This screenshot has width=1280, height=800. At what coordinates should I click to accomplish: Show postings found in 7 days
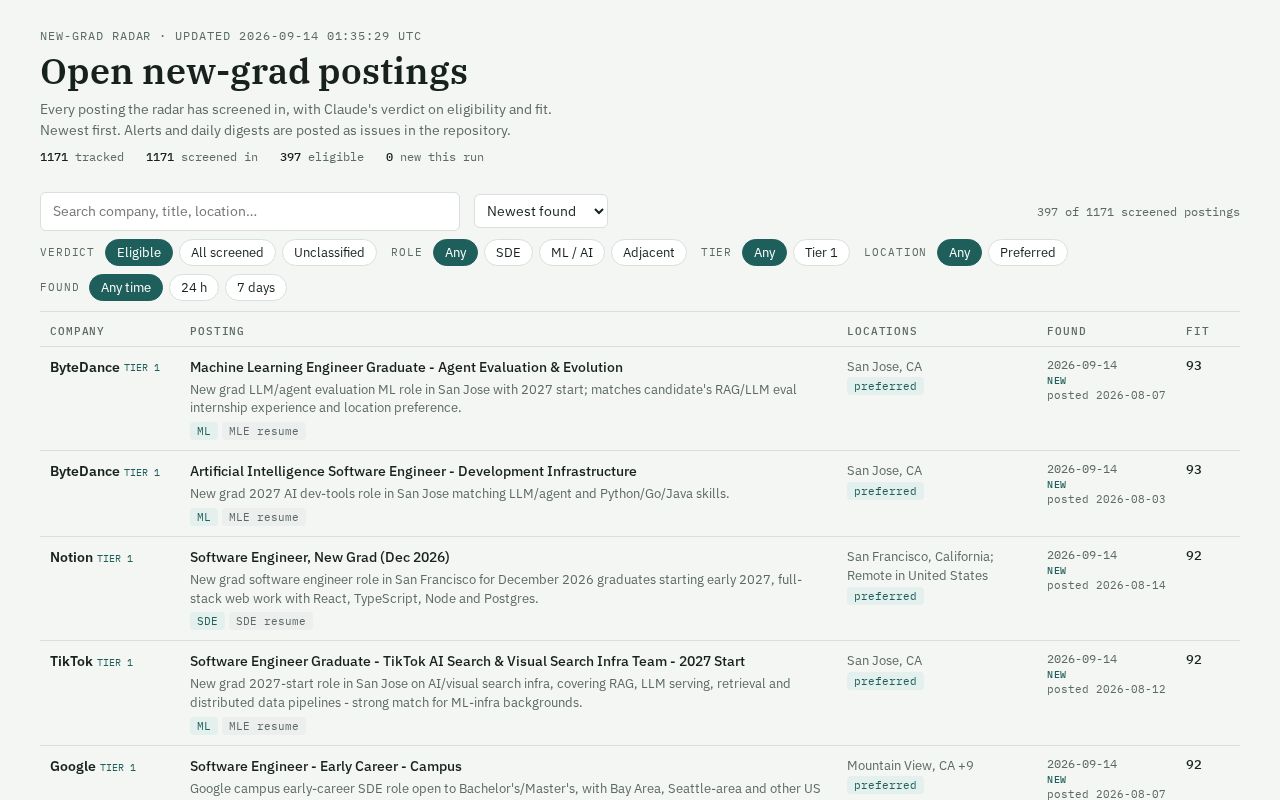click(256, 287)
